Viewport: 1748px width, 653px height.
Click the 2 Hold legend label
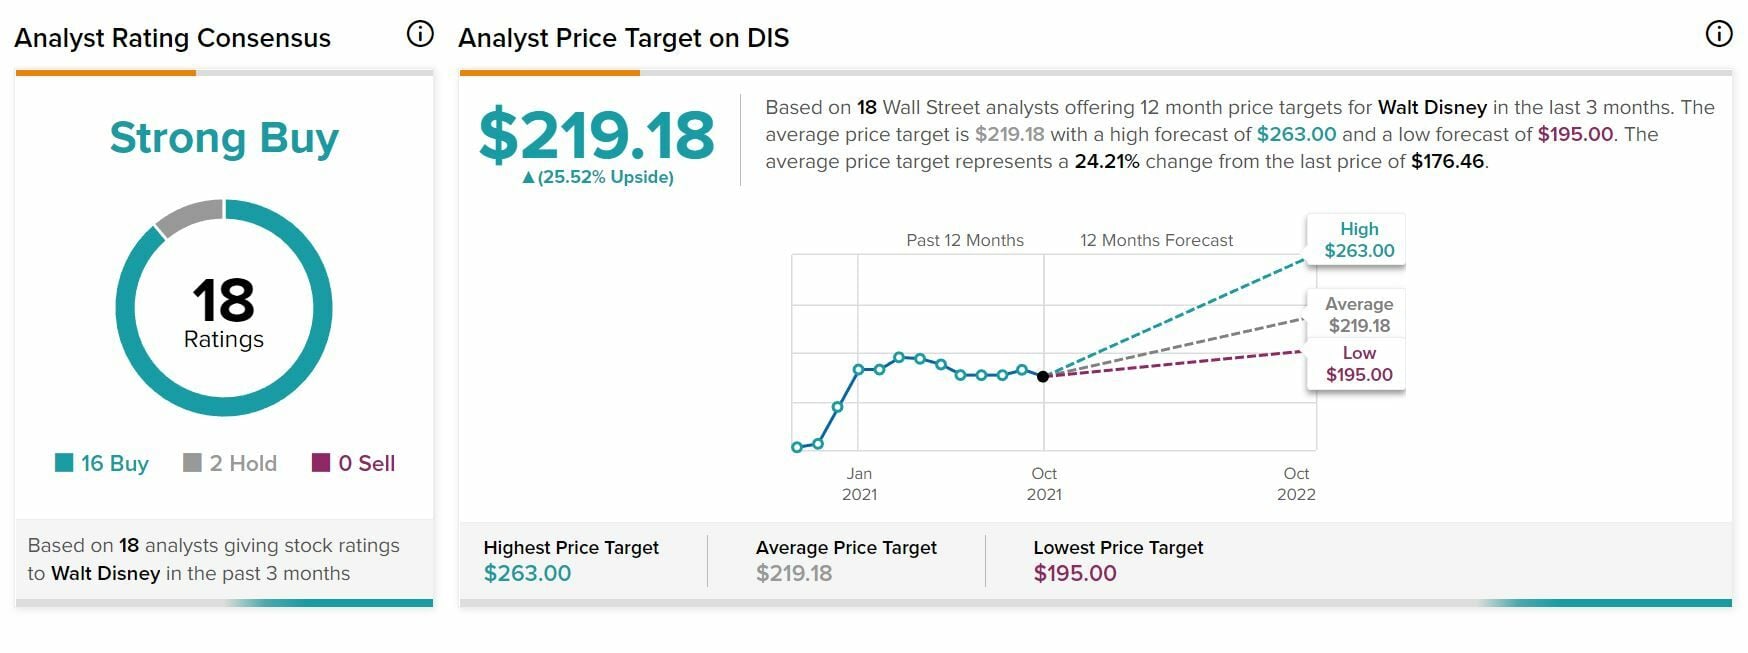coord(243,463)
